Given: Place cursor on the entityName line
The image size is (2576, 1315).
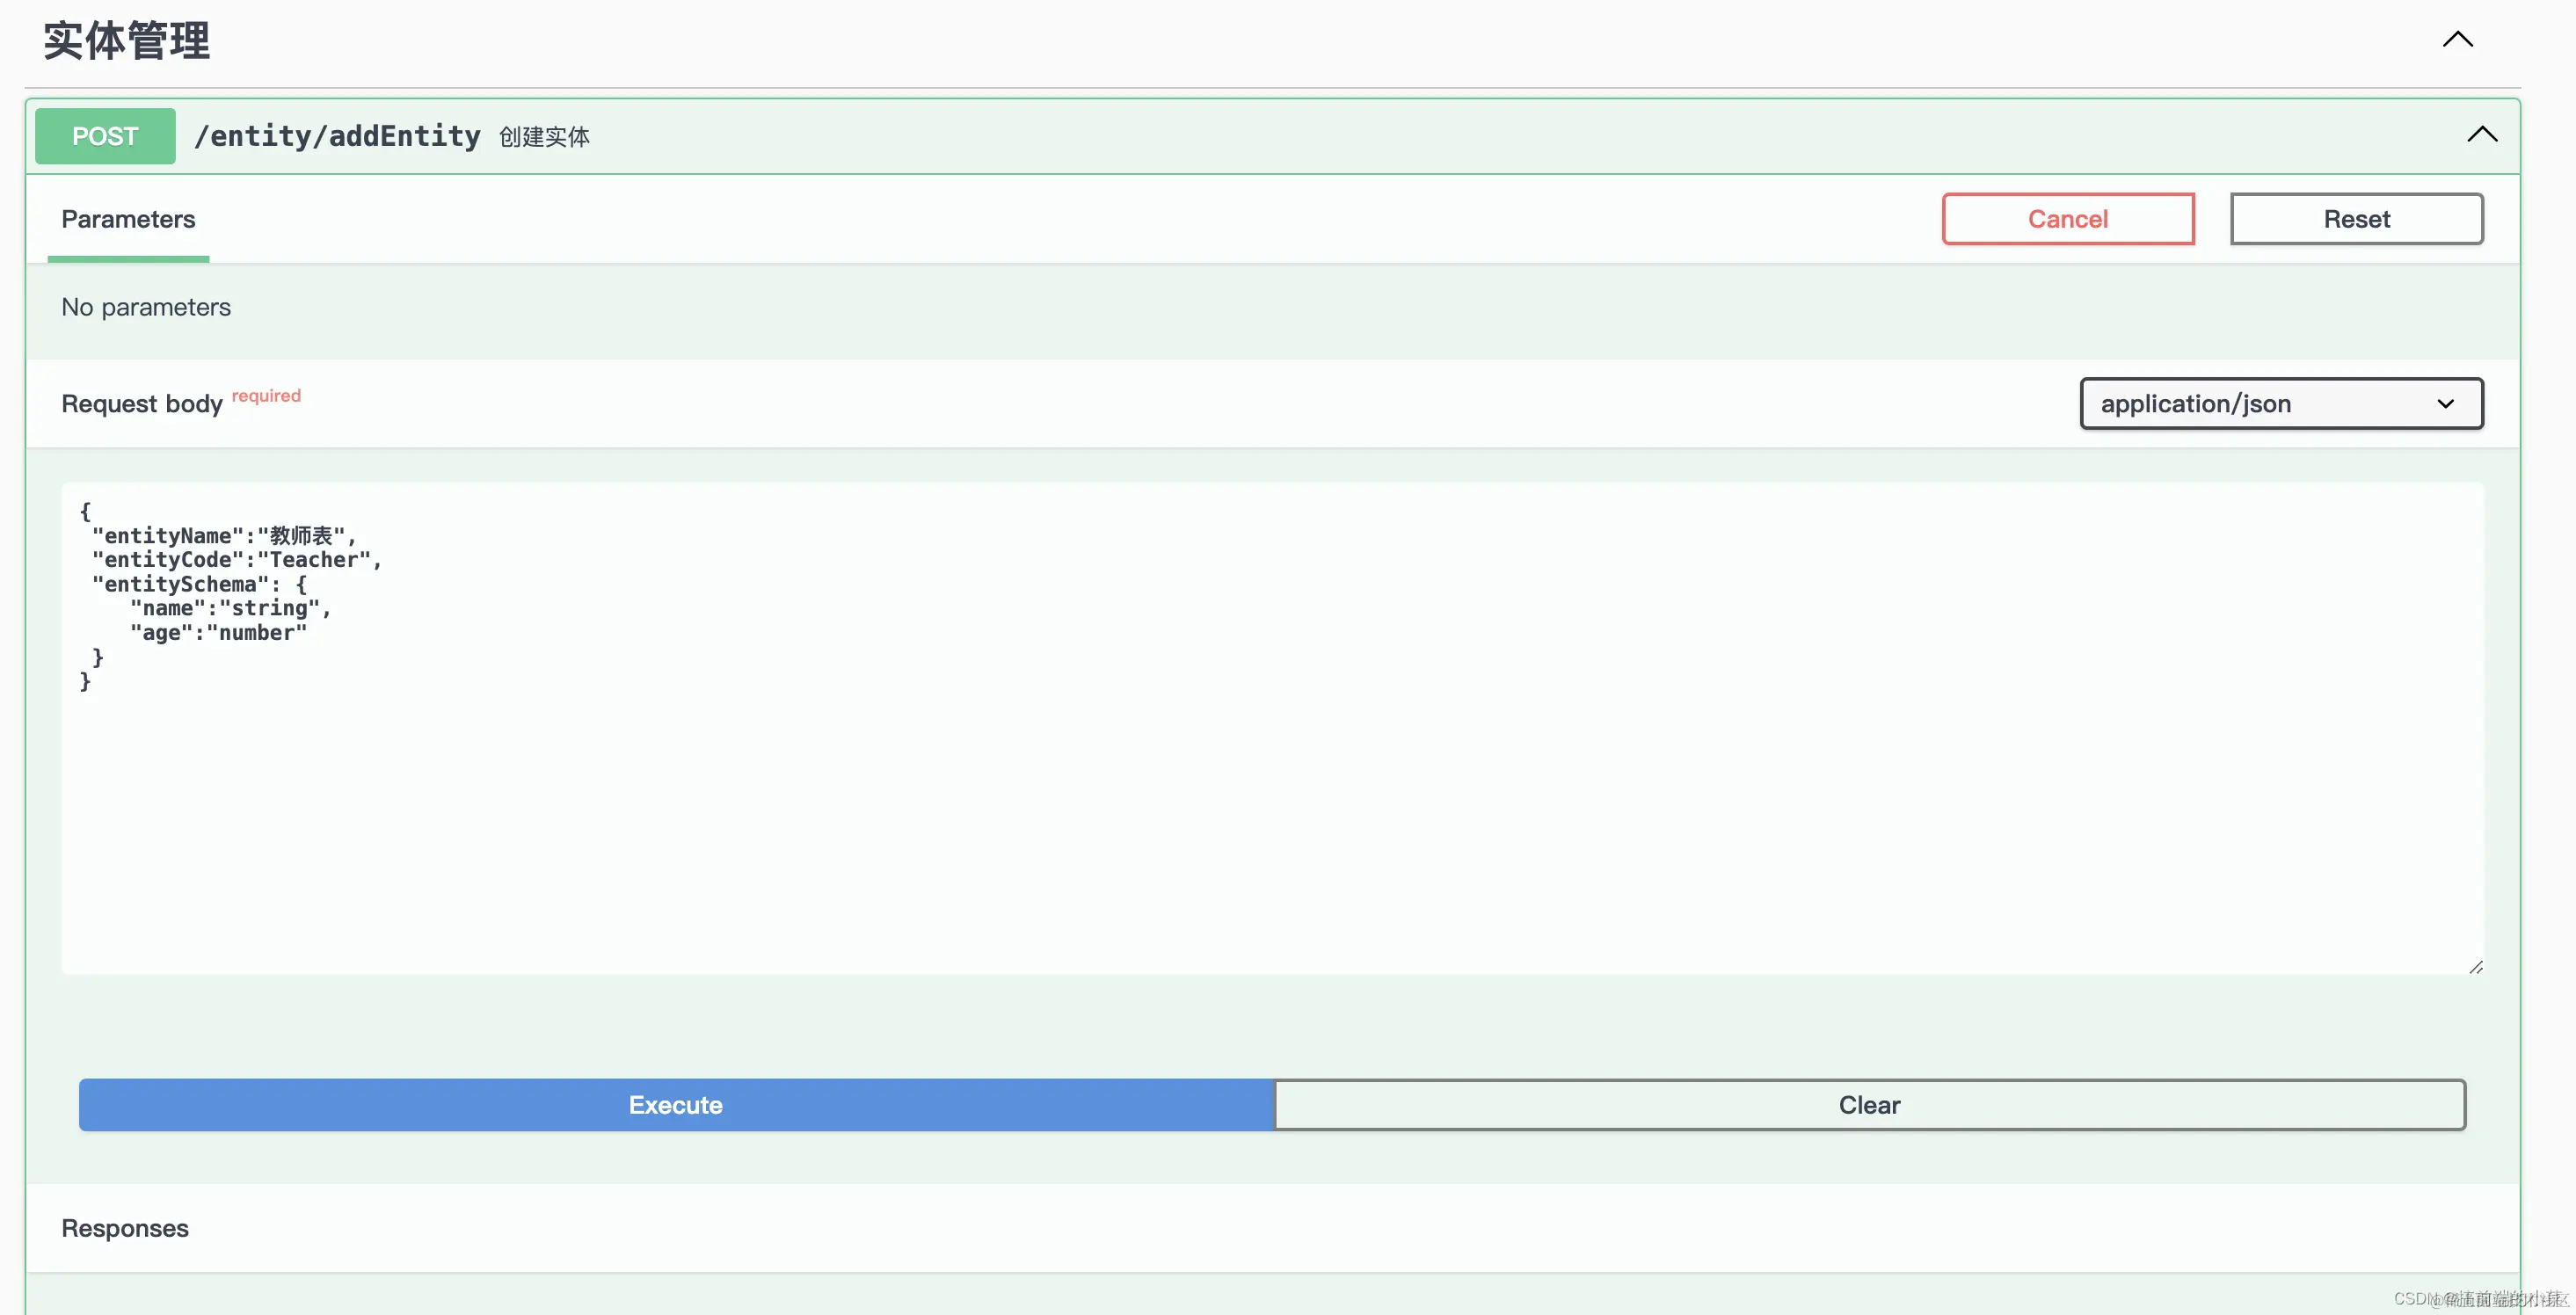Looking at the screenshot, I should 224,536.
